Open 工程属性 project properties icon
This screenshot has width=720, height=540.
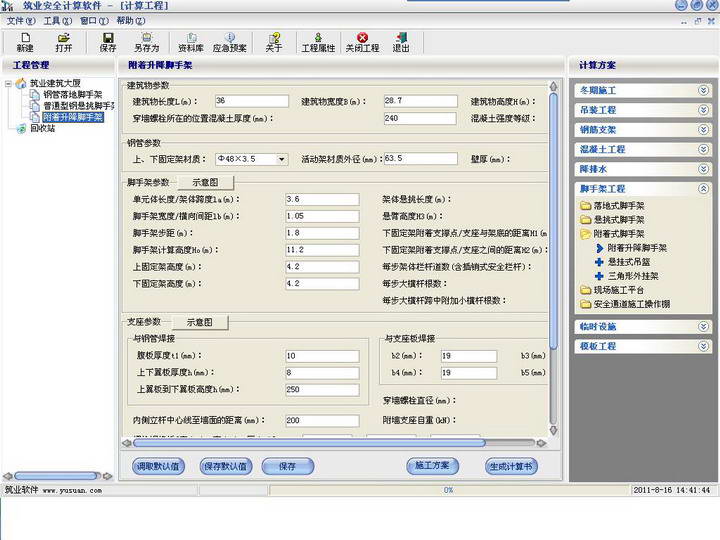318,41
